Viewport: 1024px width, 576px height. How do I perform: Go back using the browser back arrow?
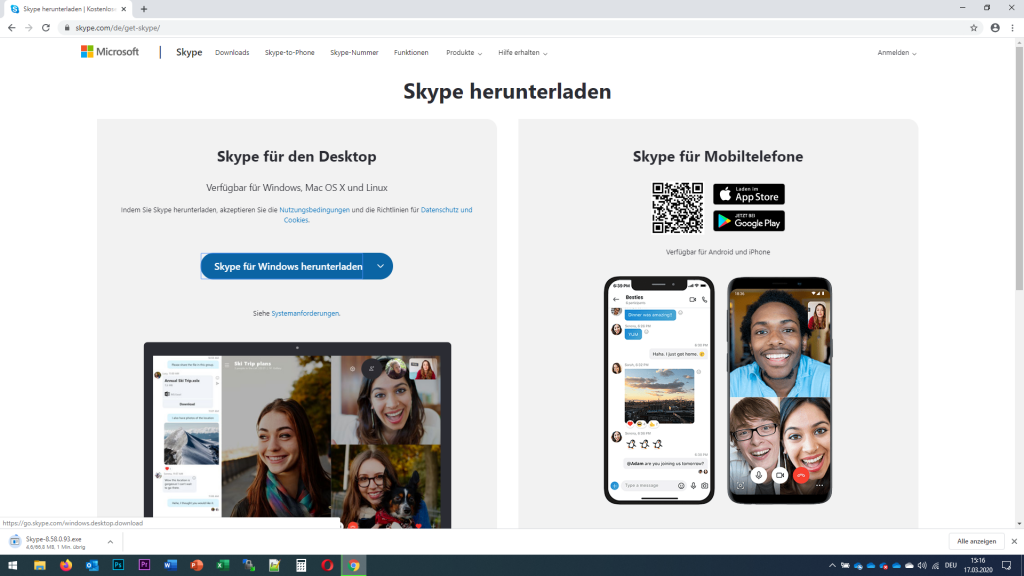[x=12, y=28]
